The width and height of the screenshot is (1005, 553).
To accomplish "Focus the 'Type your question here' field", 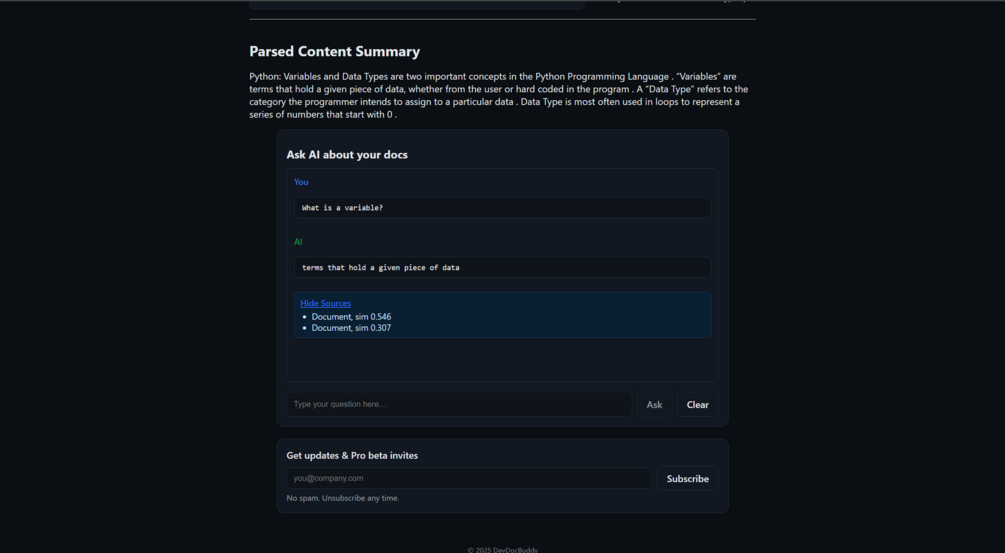I will click(459, 404).
